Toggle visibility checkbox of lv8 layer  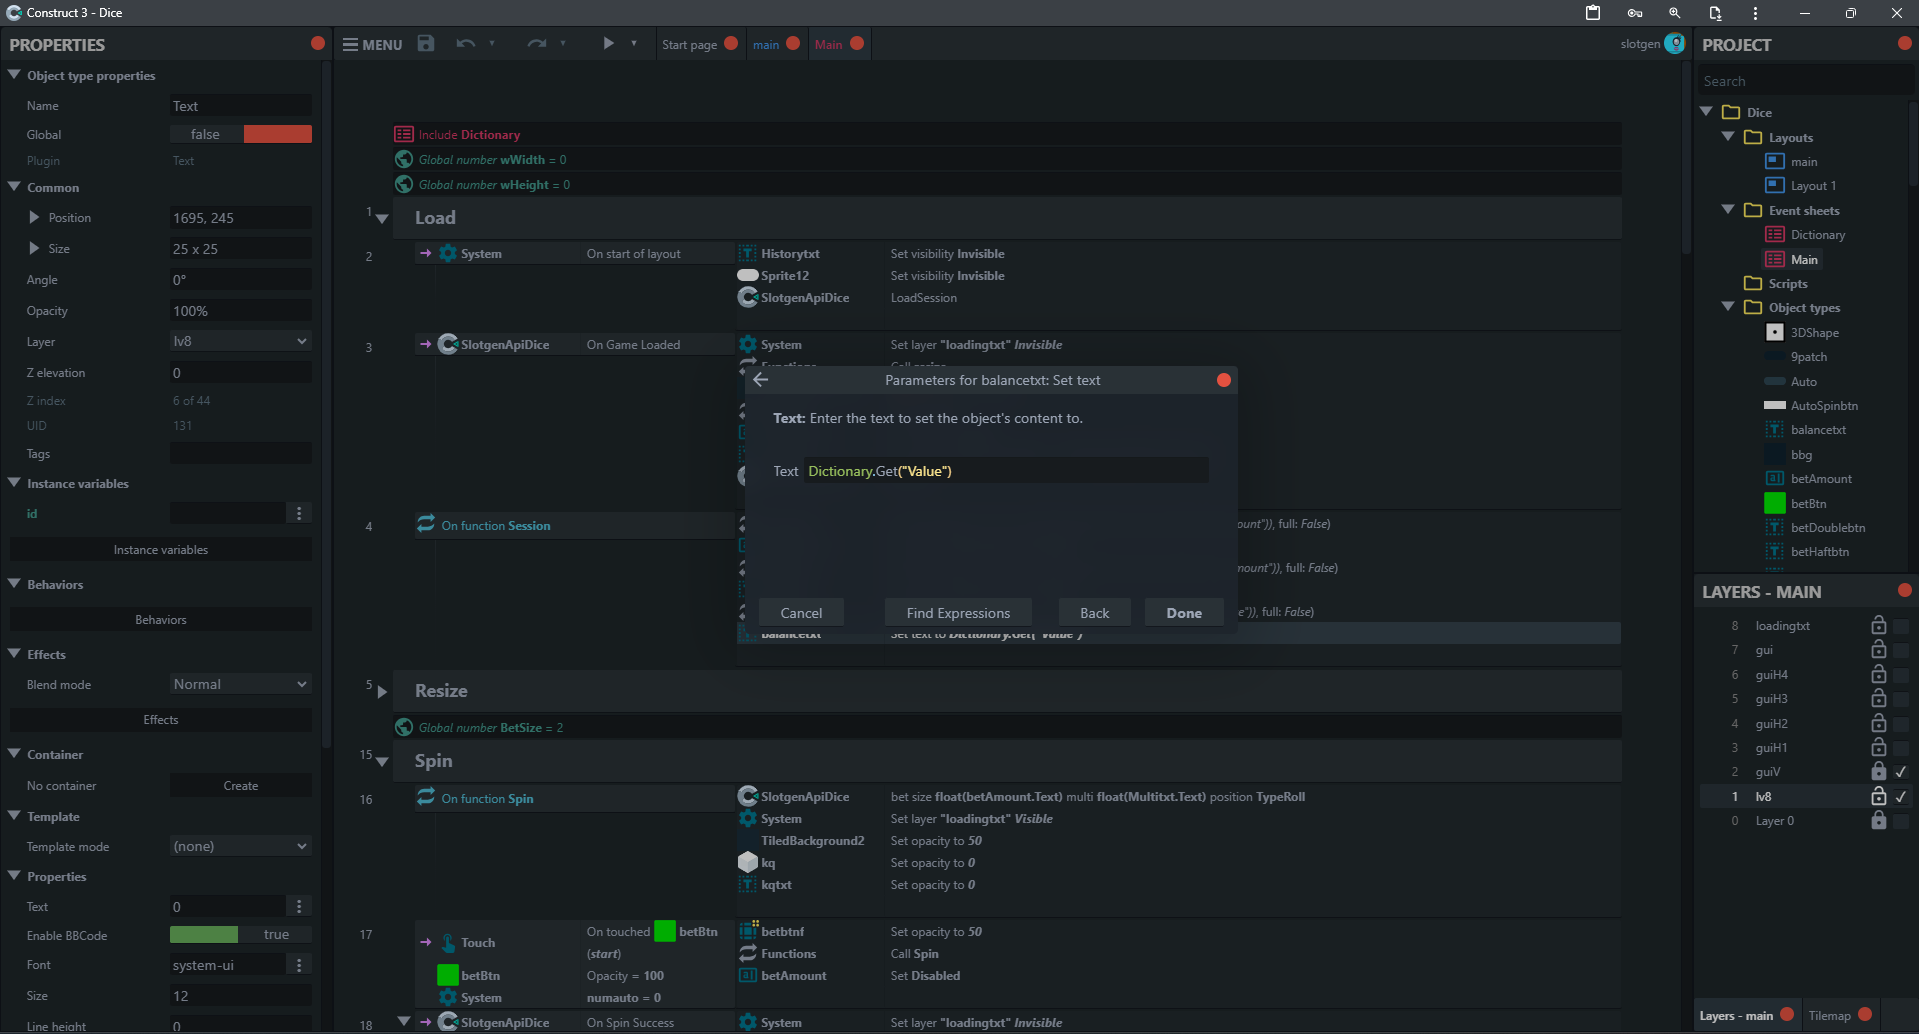point(1901,797)
